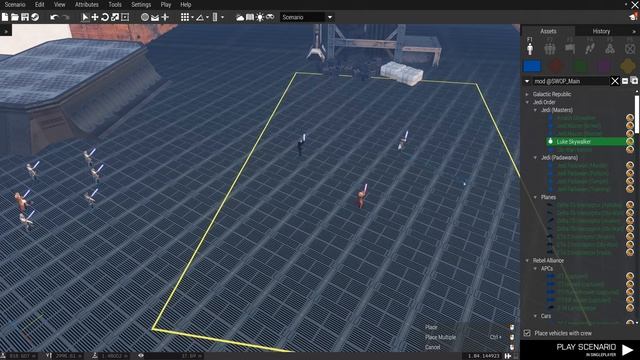Save scenario with the floppy disk icon
The image size is (640, 360).
coord(25,17)
